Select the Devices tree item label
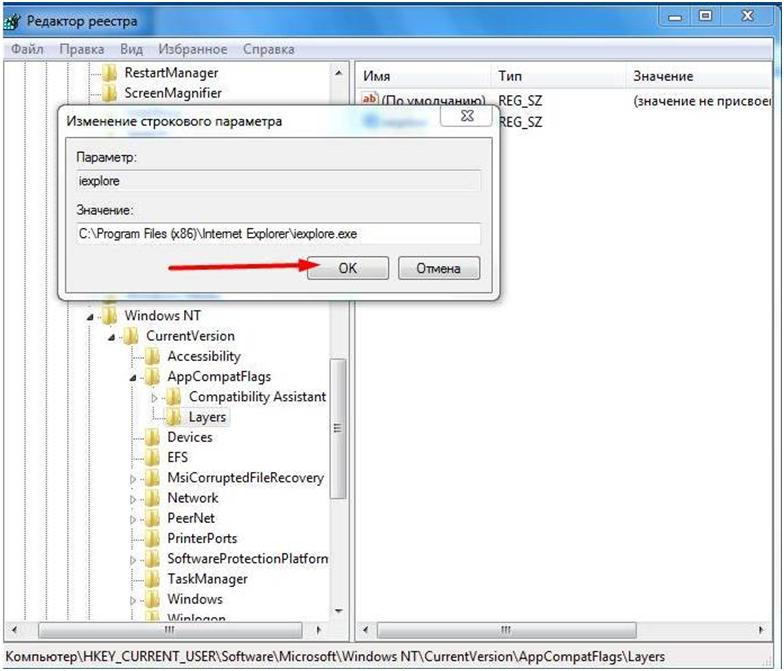784x671 pixels. click(190, 437)
